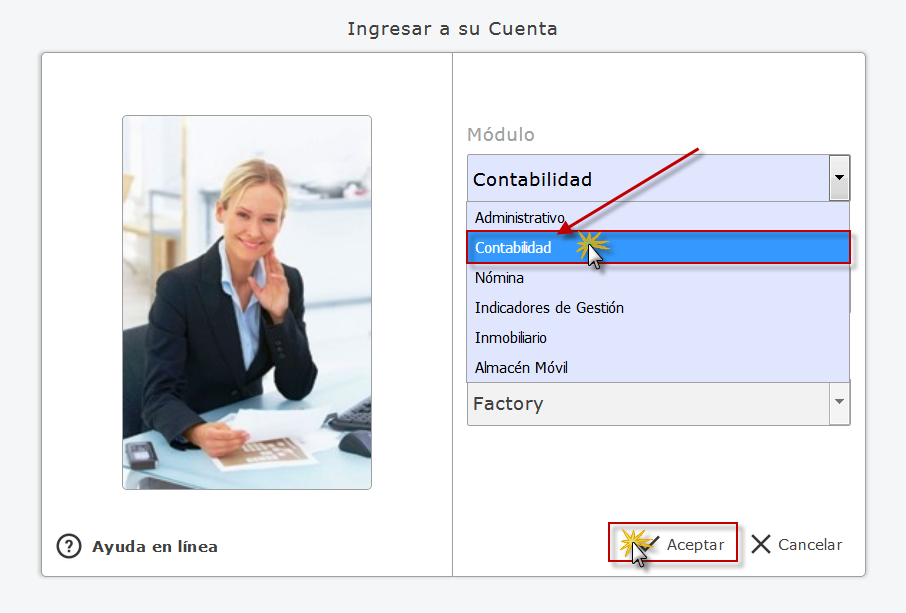This screenshot has width=906, height=613.
Task: Click the Módulo field label
Action: pos(501,135)
